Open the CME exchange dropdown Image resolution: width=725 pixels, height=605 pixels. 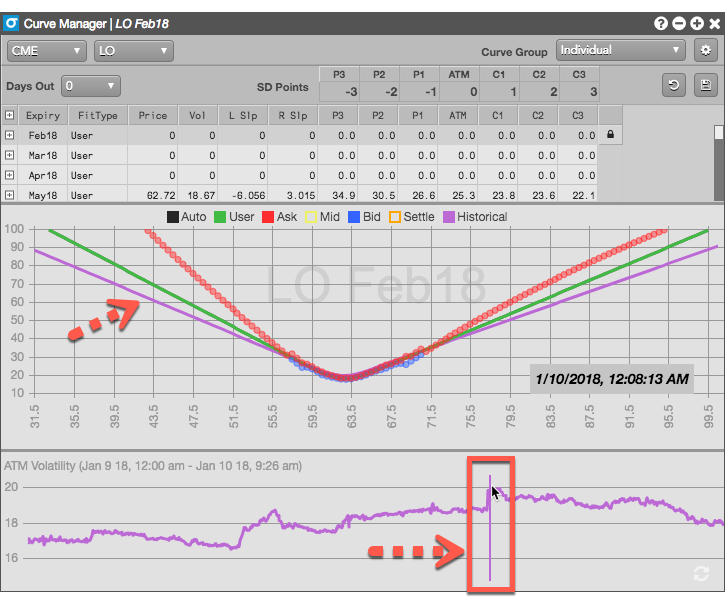click(45, 50)
